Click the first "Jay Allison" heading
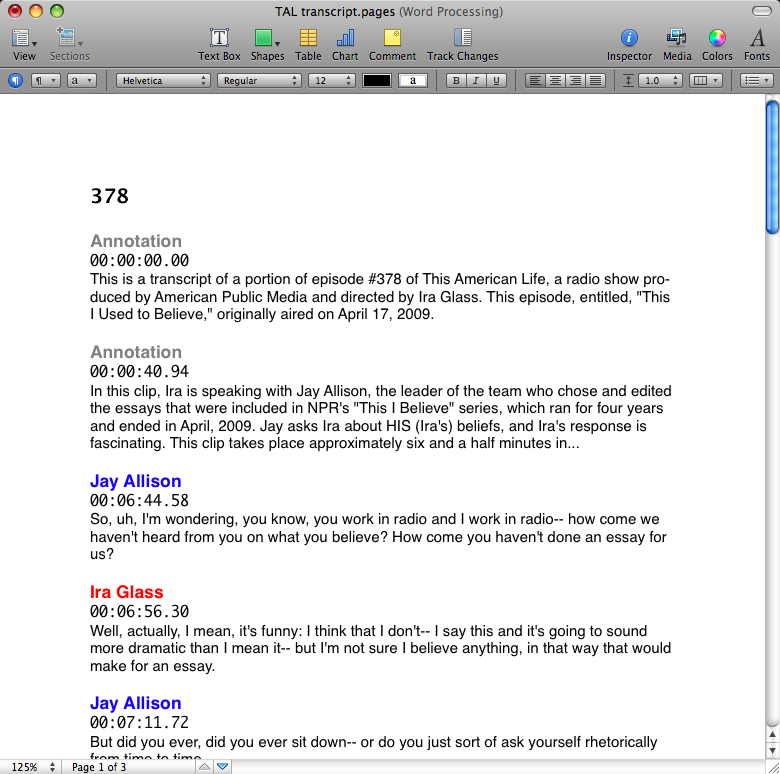Image resolution: width=780 pixels, height=774 pixels. coord(135,481)
